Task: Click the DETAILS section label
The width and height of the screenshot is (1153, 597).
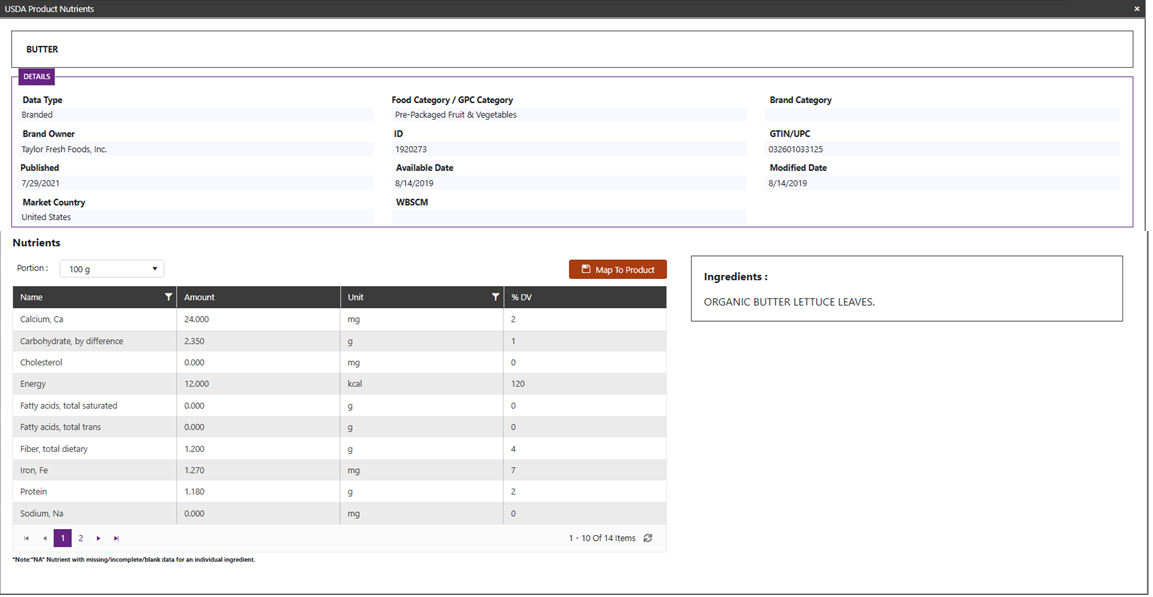Action: click(x=37, y=76)
